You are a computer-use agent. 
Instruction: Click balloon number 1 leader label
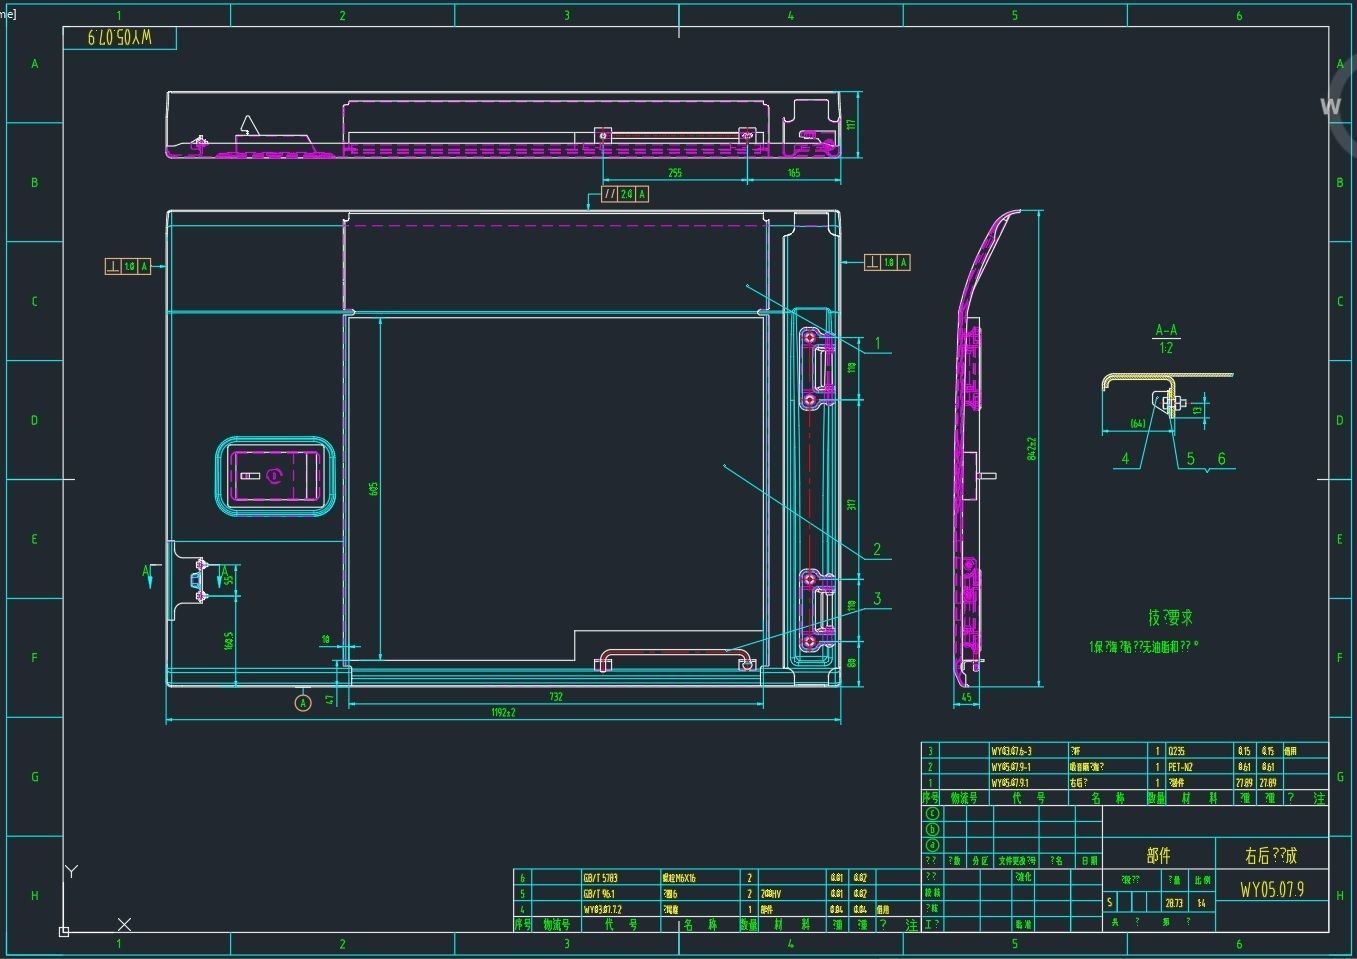878,344
